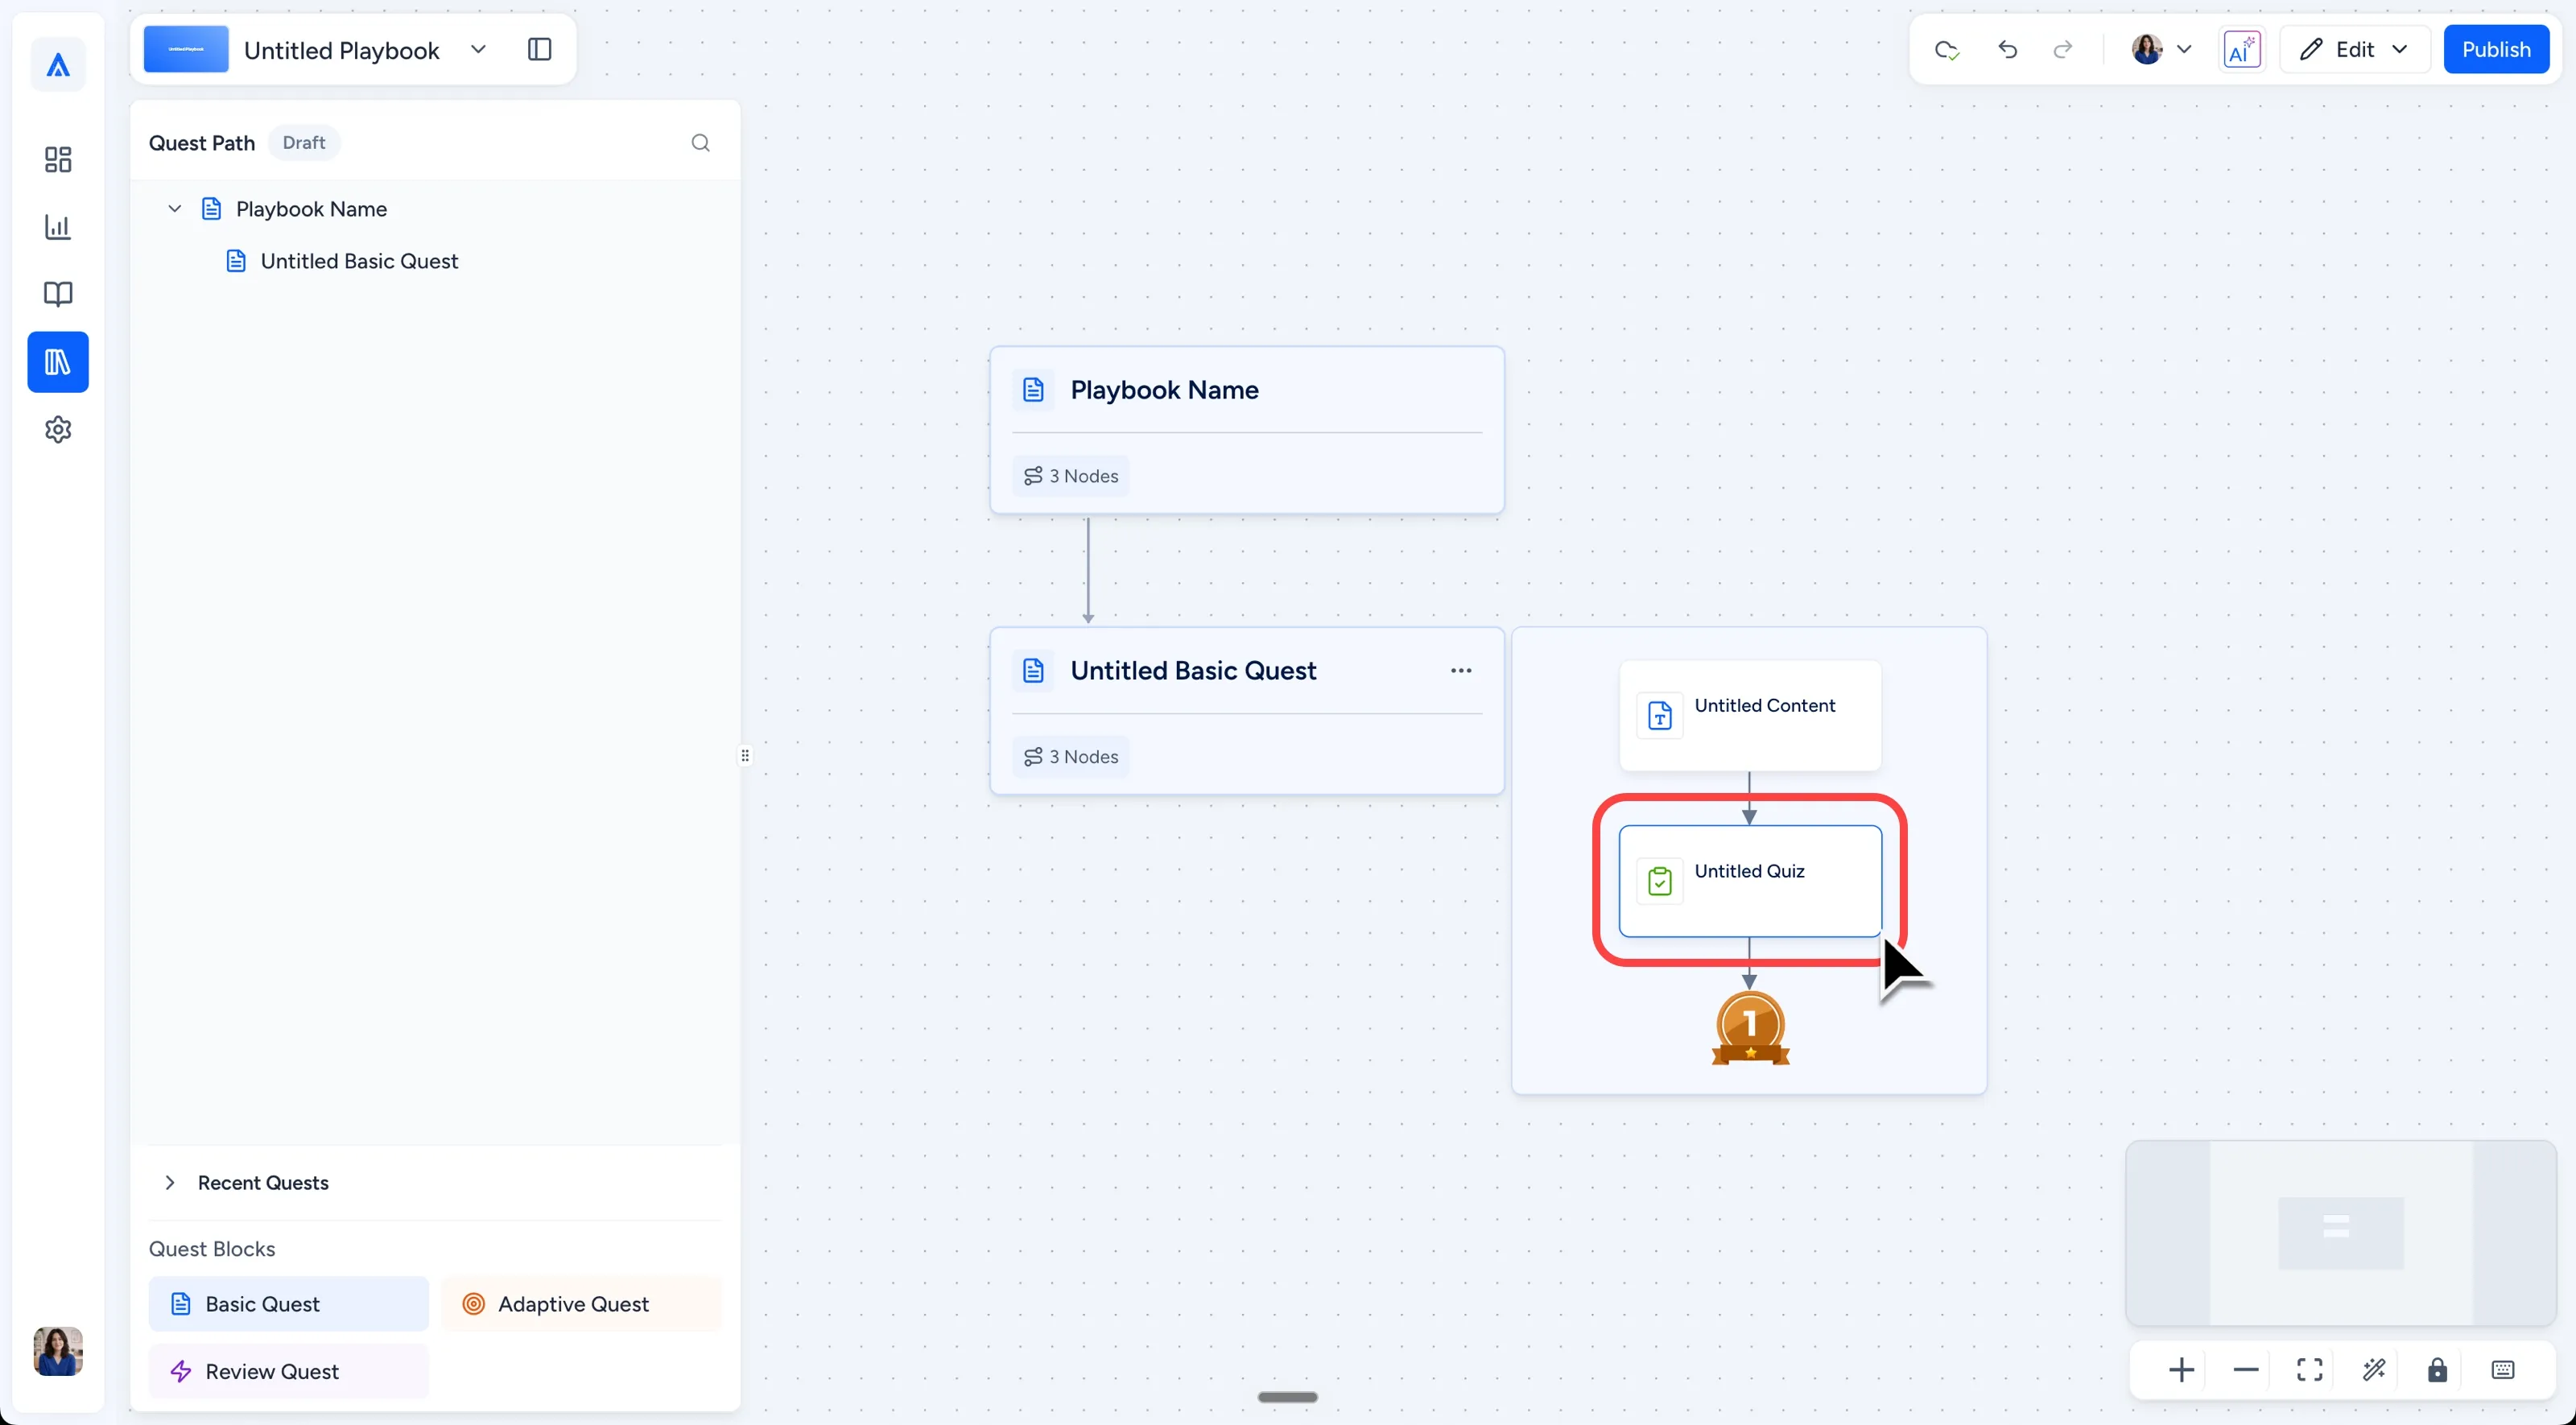Open the Edit mode dropdown
The height and width of the screenshot is (1425, 2576).
(2354, 49)
